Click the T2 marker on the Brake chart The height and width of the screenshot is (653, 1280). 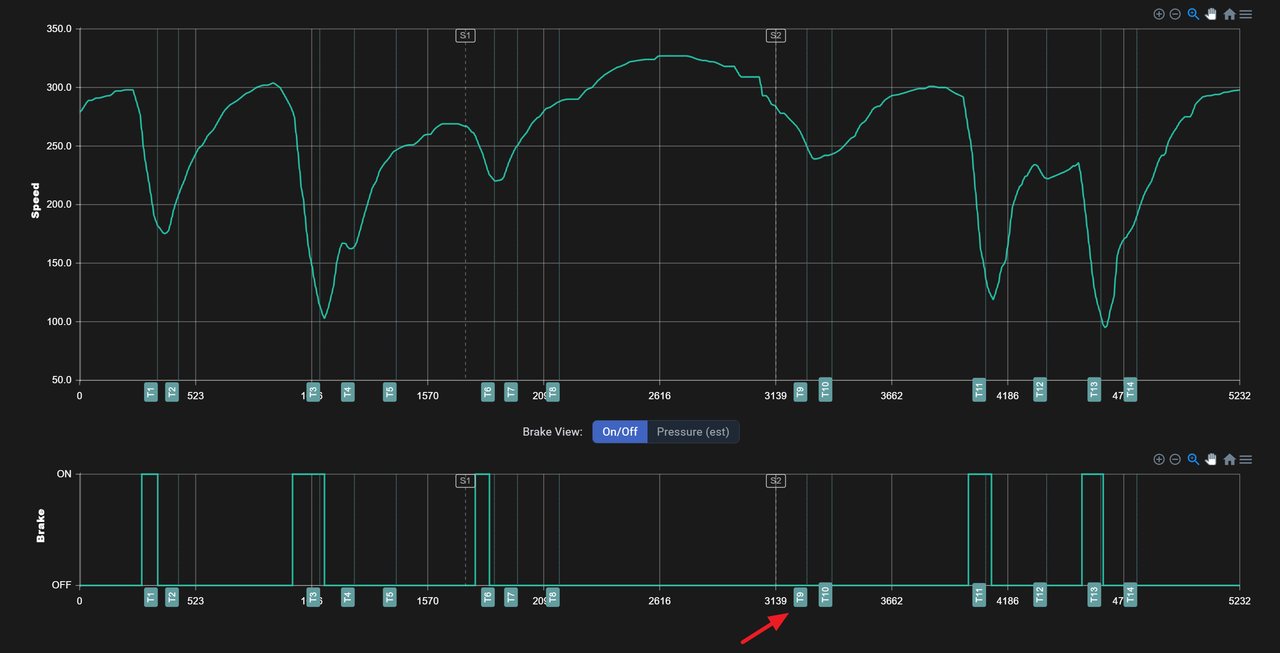point(172,597)
